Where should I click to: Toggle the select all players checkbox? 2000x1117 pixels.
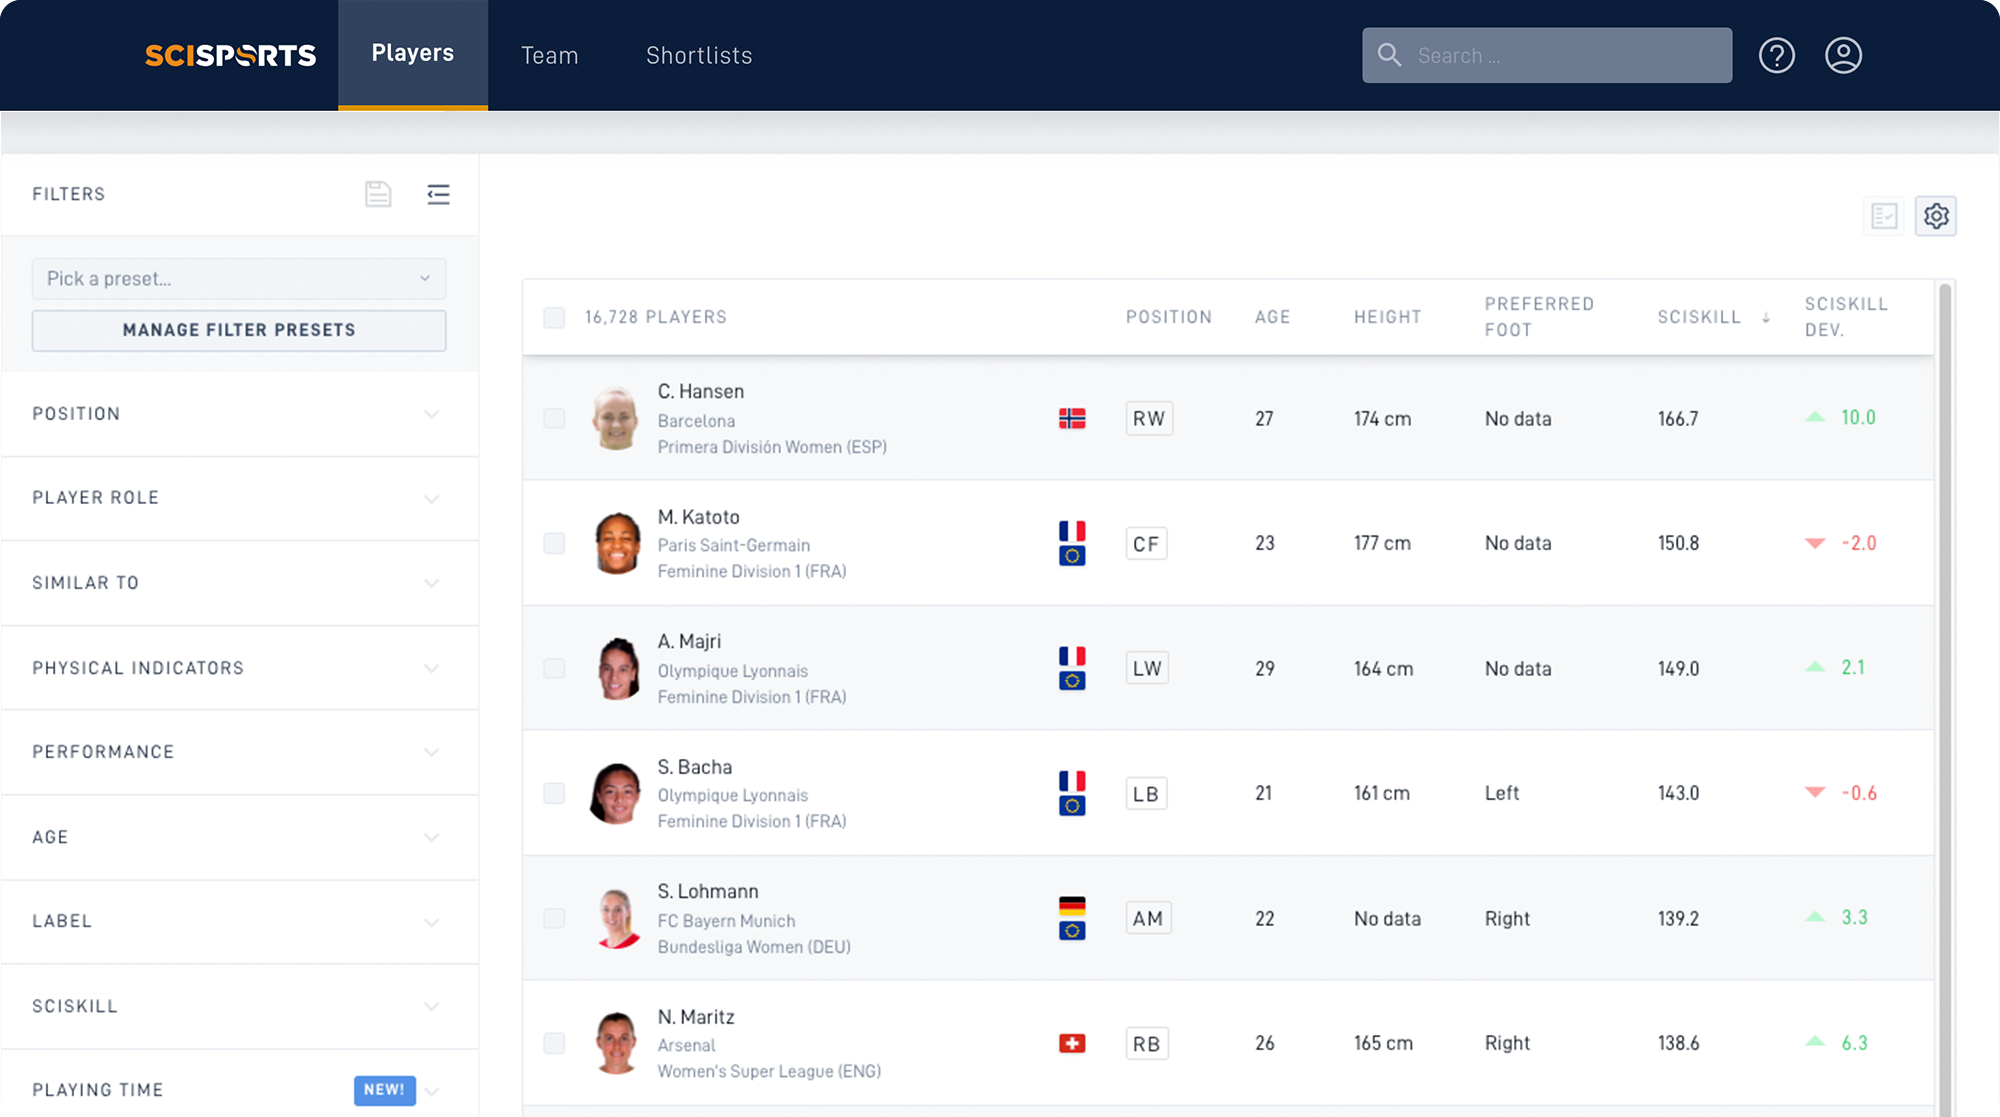(x=554, y=318)
